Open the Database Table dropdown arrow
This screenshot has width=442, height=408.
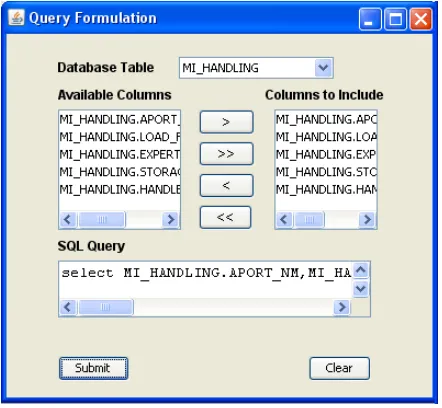(x=323, y=68)
